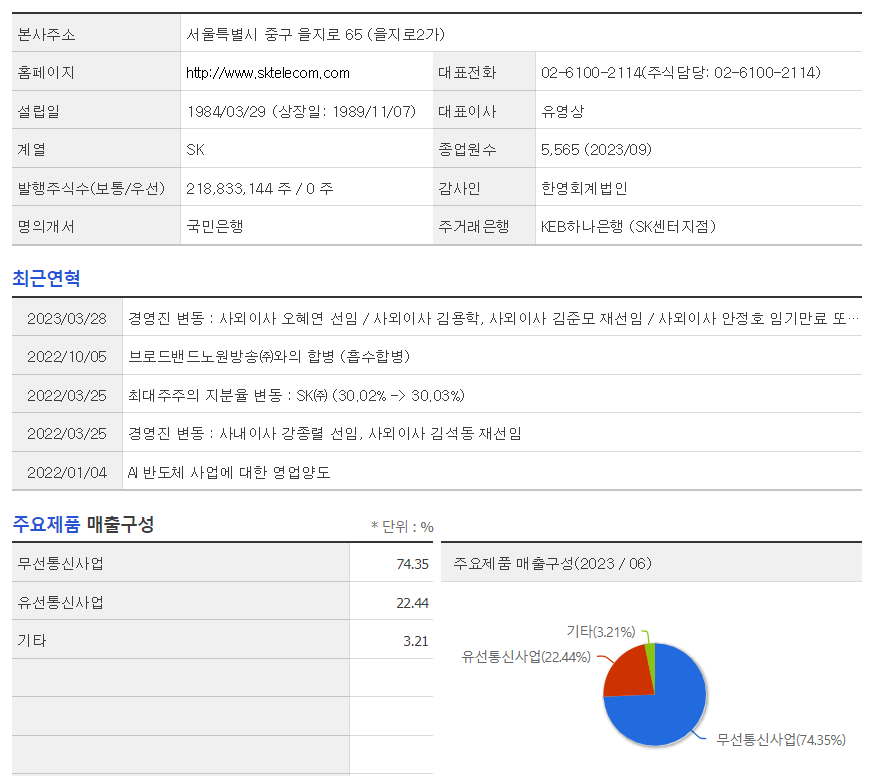Select the phone number 02-6100-2114
Viewport: 870px width, 776px height.
coord(590,73)
